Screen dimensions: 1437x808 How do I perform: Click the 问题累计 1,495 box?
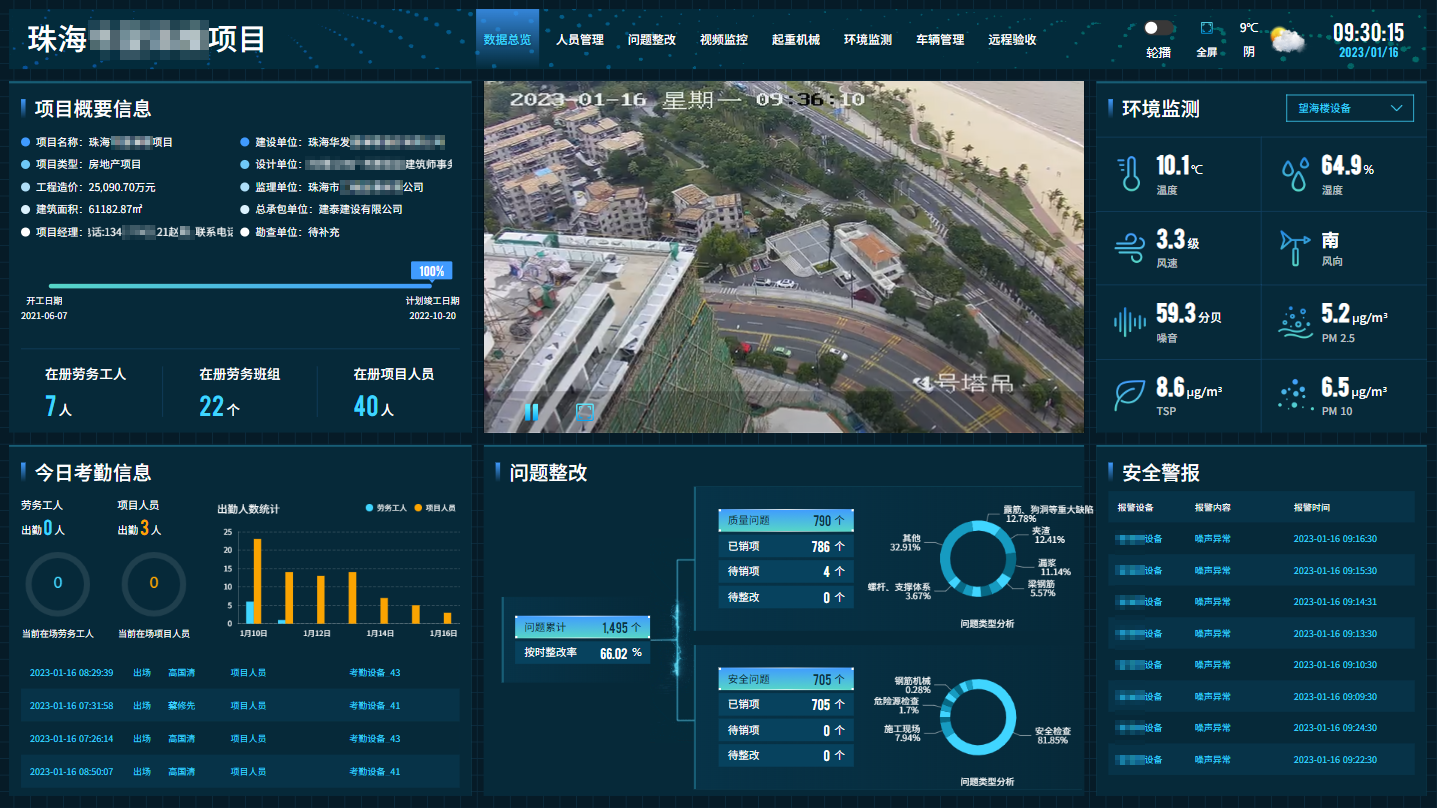[x=582, y=627]
